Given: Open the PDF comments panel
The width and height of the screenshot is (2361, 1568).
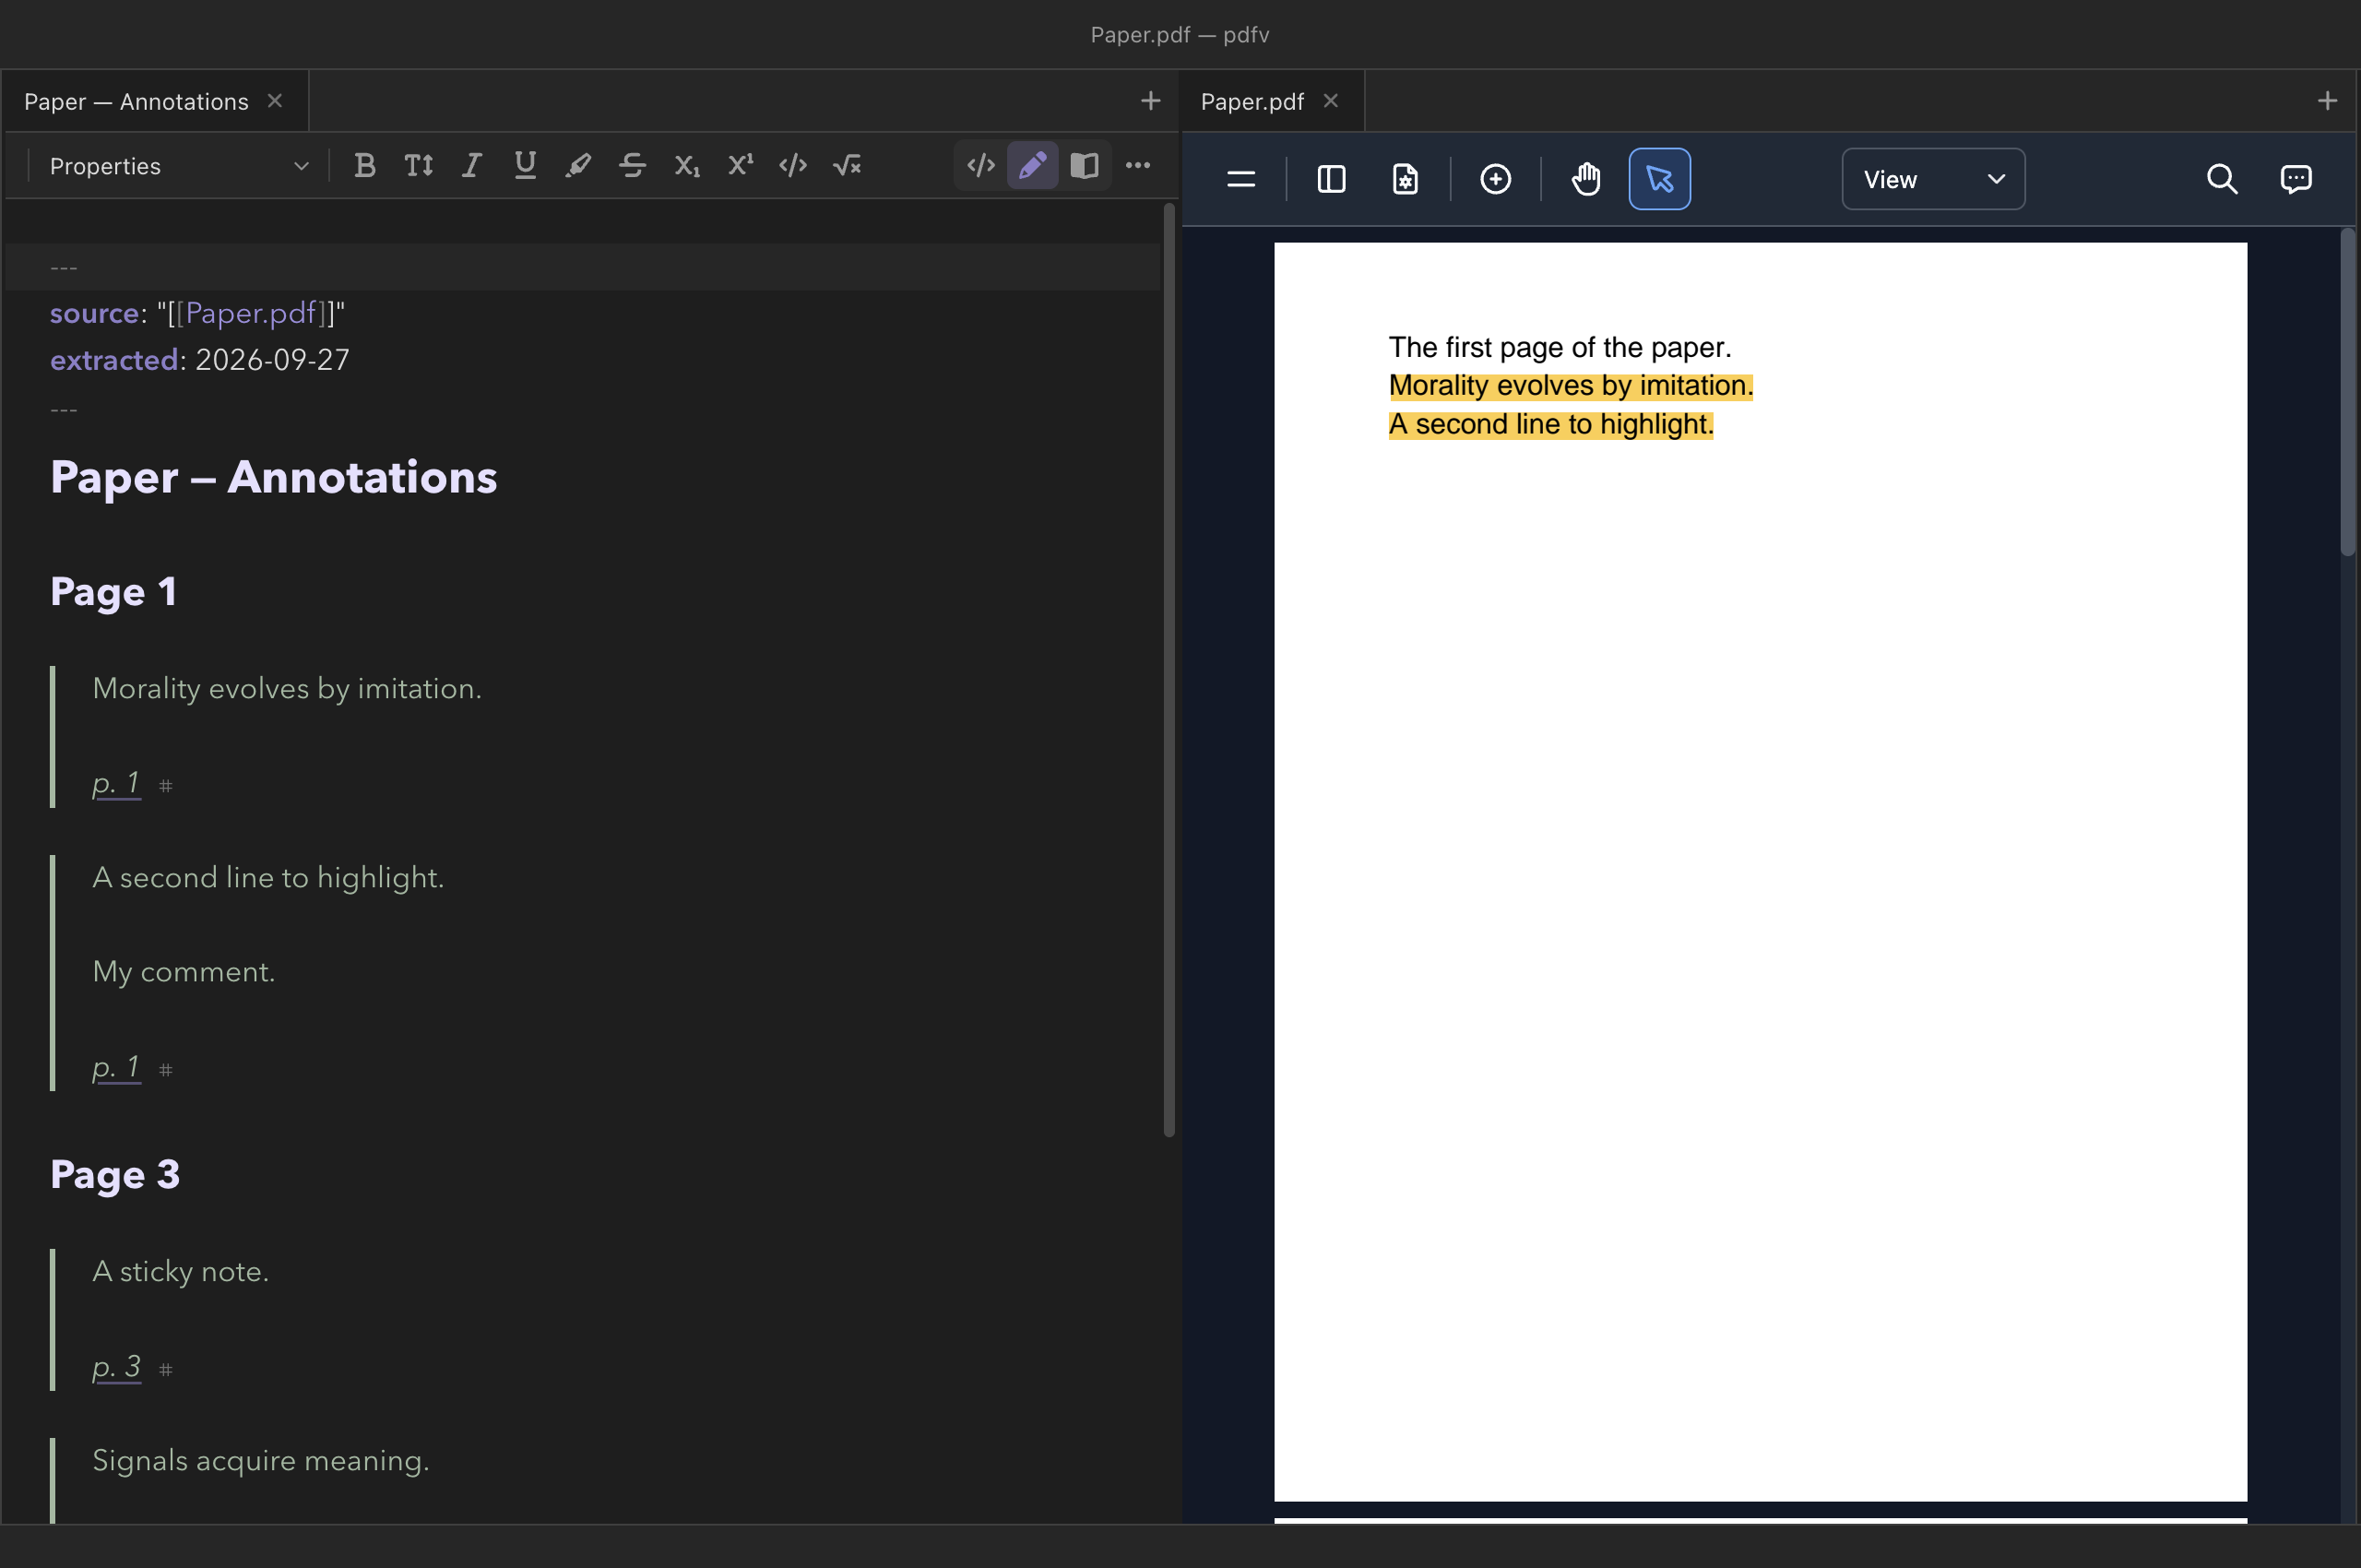Looking at the screenshot, I should (2295, 179).
